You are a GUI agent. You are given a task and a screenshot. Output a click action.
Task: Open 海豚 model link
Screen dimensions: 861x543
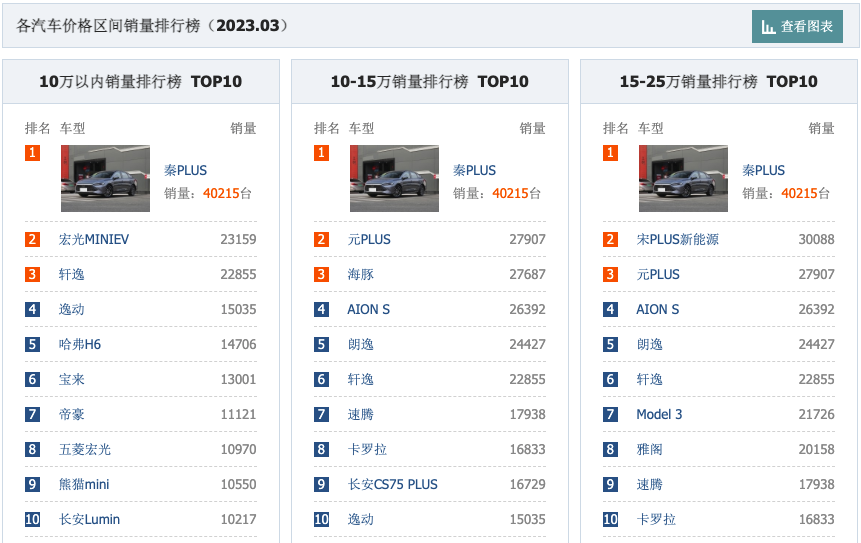tap(360, 275)
